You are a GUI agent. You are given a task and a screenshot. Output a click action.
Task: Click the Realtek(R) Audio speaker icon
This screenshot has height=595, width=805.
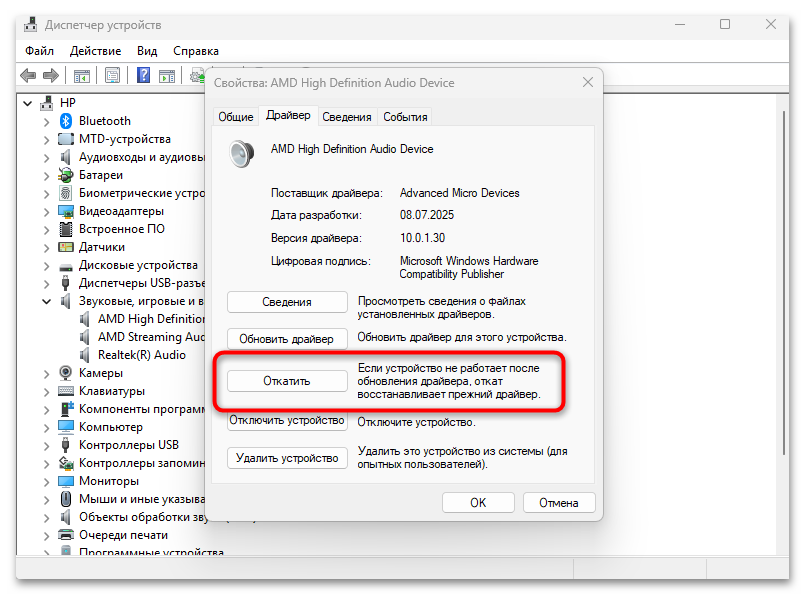tap(85, 355)
